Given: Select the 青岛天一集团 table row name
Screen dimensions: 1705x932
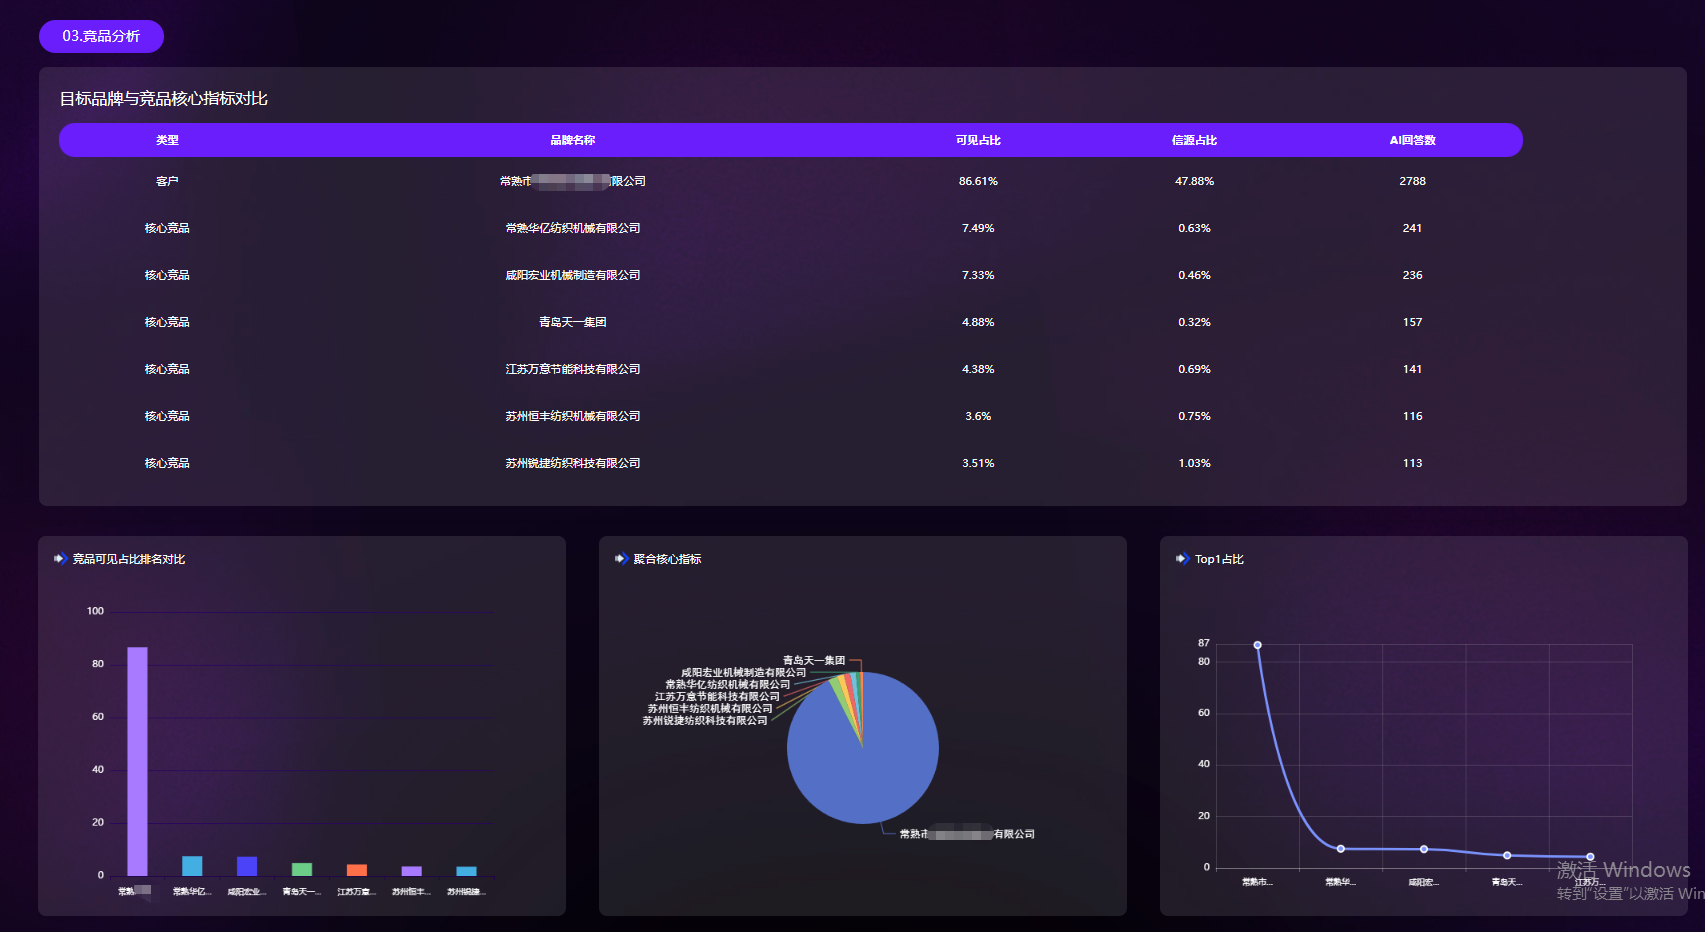Looking at the screenshot, I should pos(572,322).
